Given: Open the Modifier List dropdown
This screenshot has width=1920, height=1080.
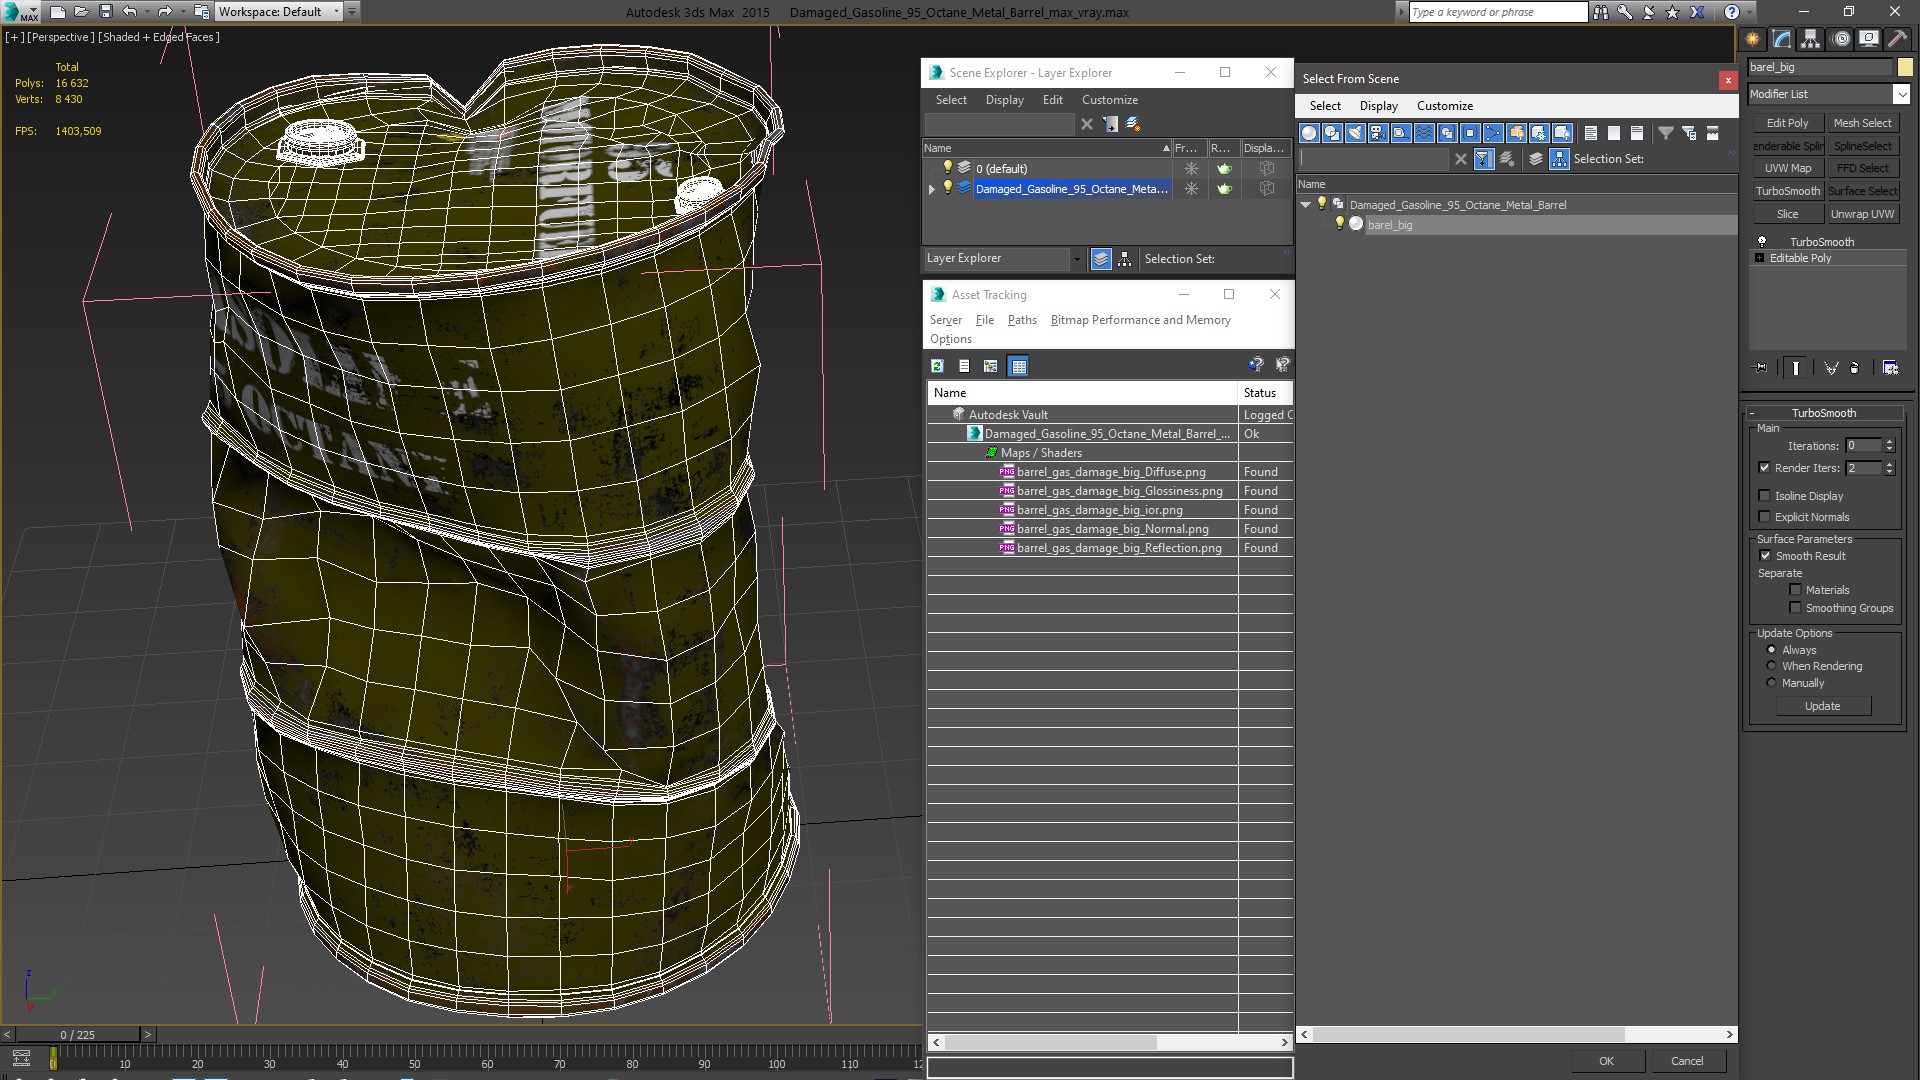Looking at the screenshot, I should click(1901, 94).
